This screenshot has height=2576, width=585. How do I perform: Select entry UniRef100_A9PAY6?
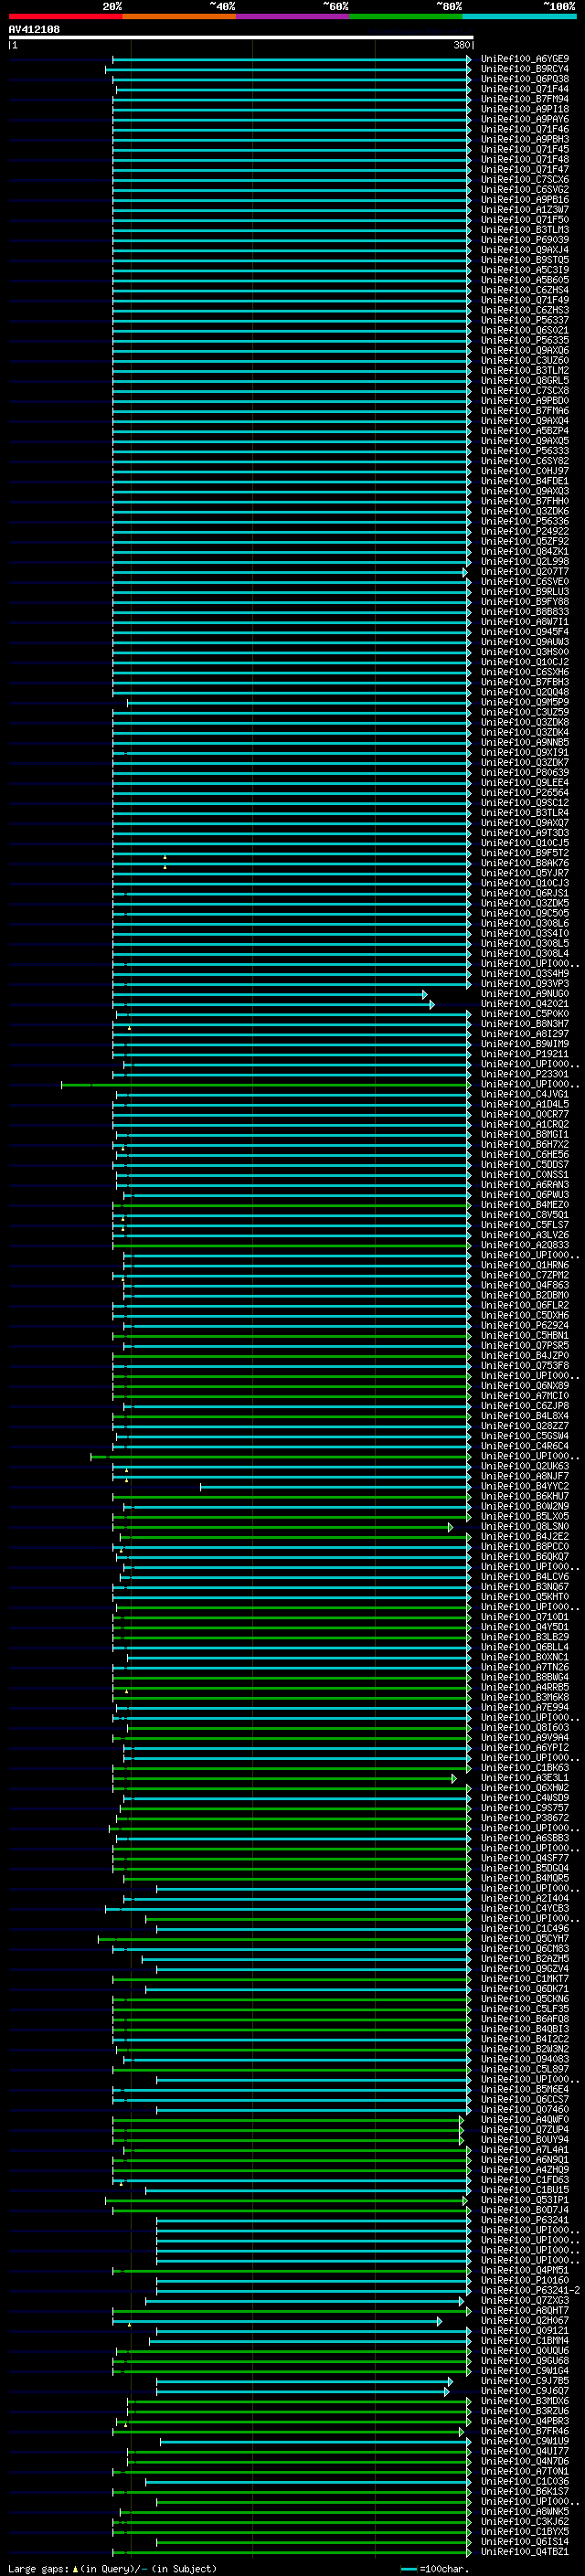click(525, 119)
